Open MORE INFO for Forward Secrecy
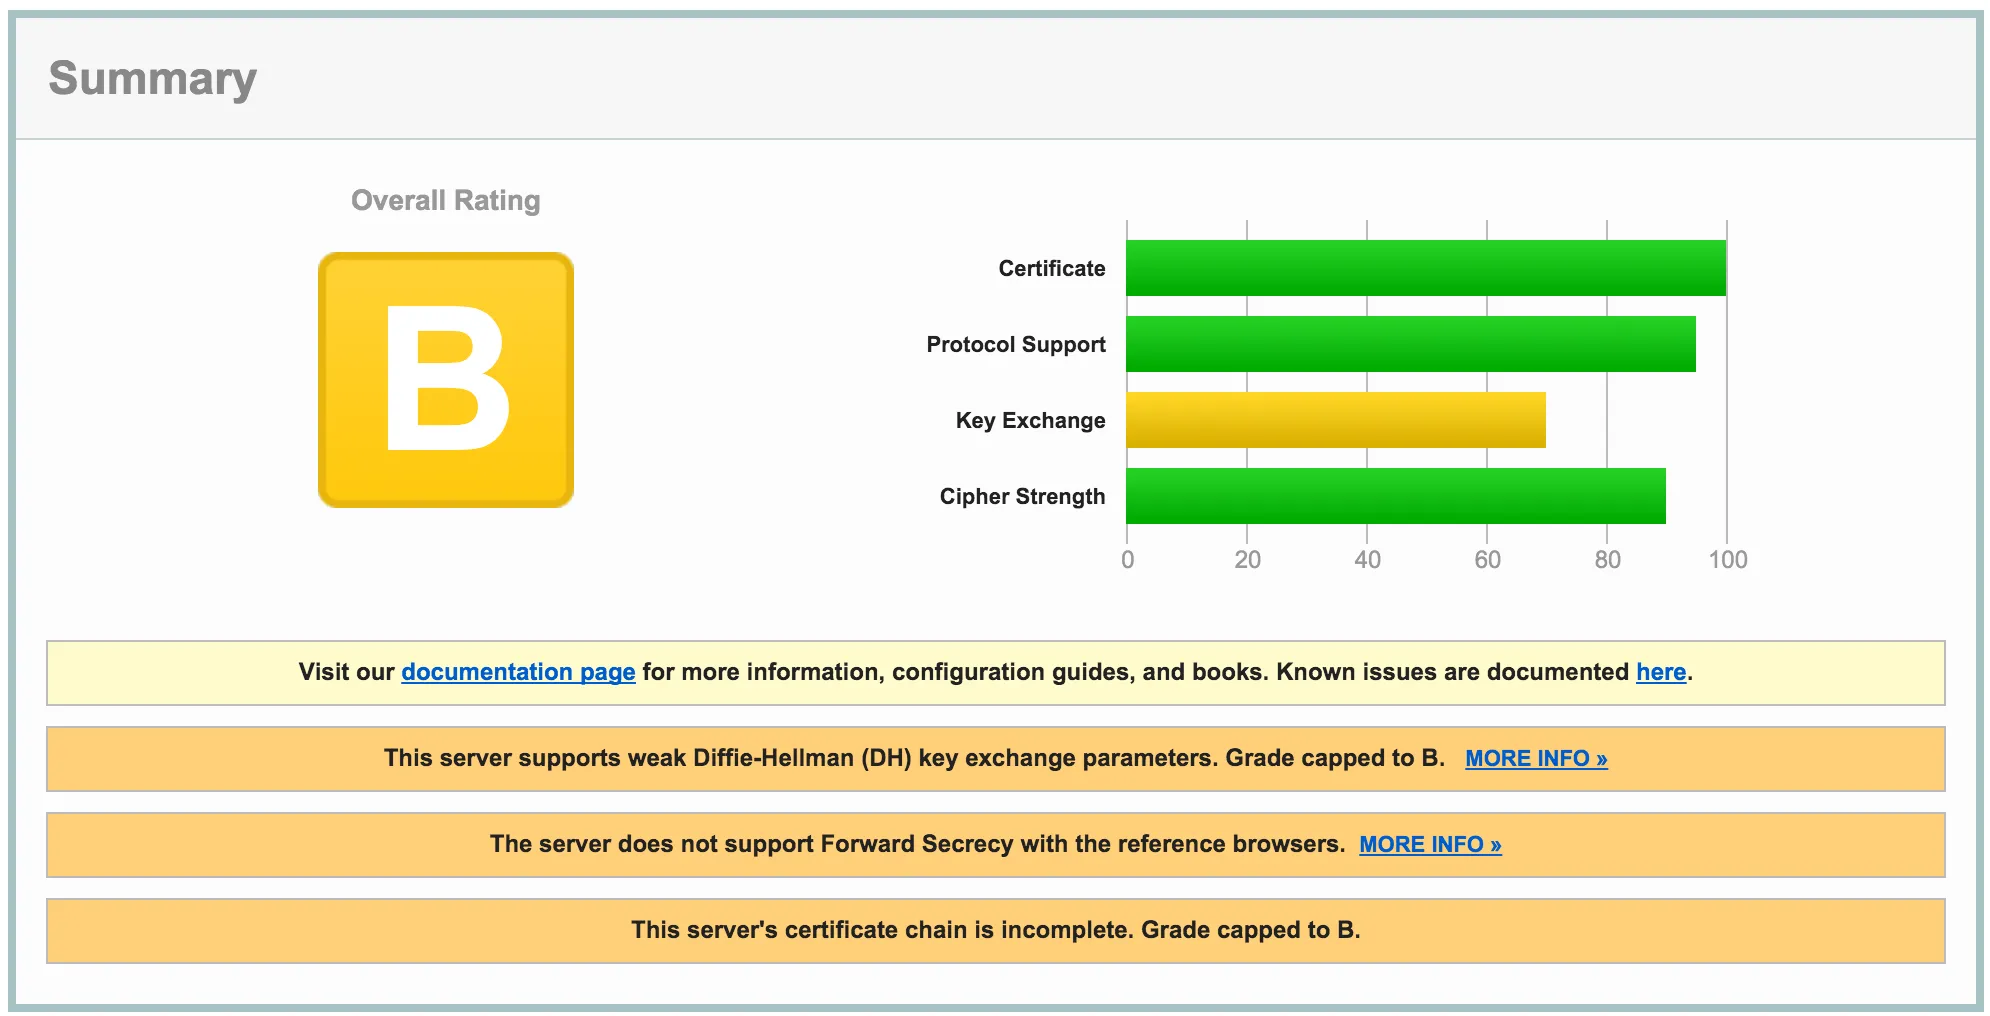 coord(1430,845)
